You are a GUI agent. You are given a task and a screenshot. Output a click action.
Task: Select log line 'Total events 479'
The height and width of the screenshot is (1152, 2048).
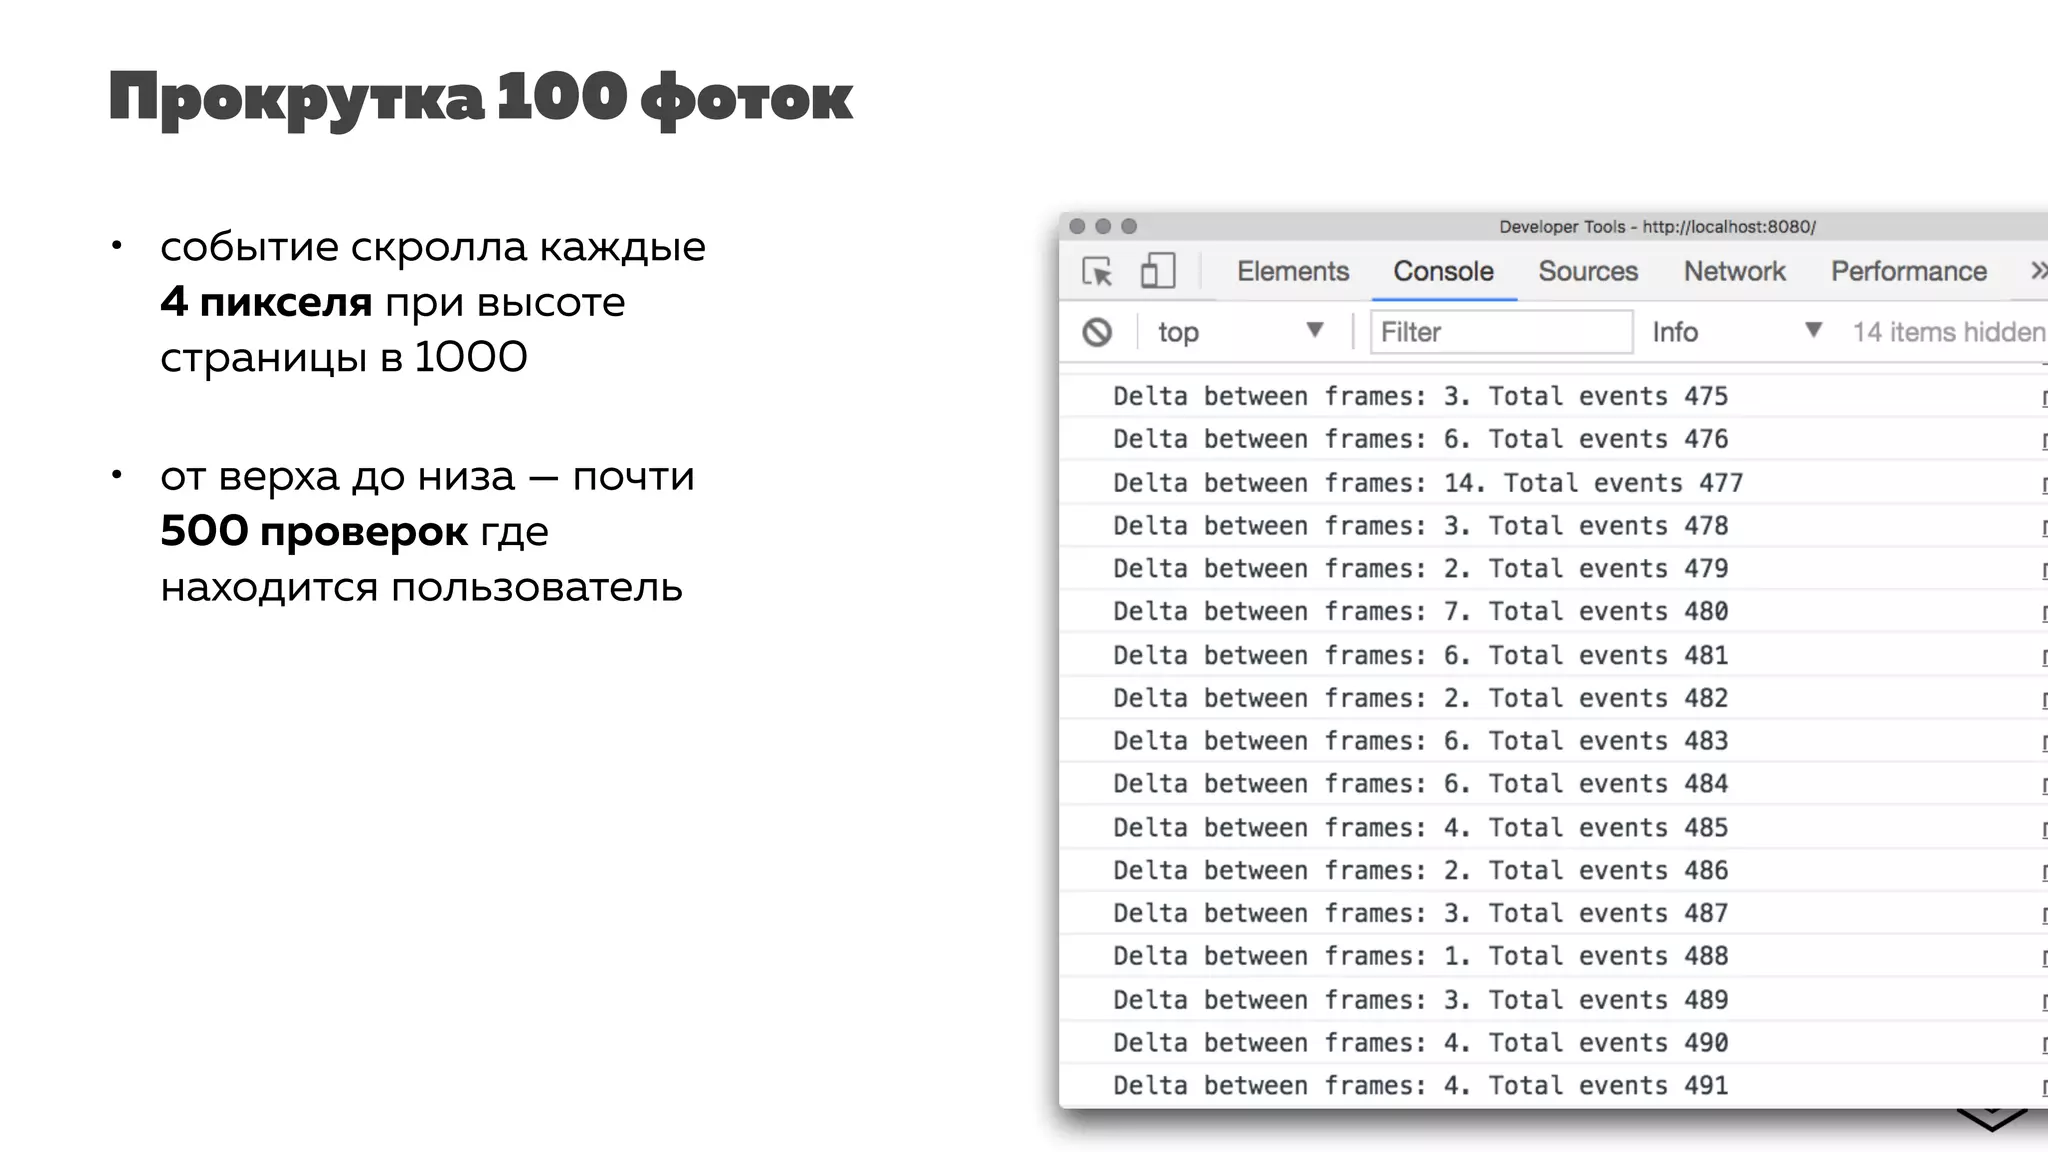1553,569
